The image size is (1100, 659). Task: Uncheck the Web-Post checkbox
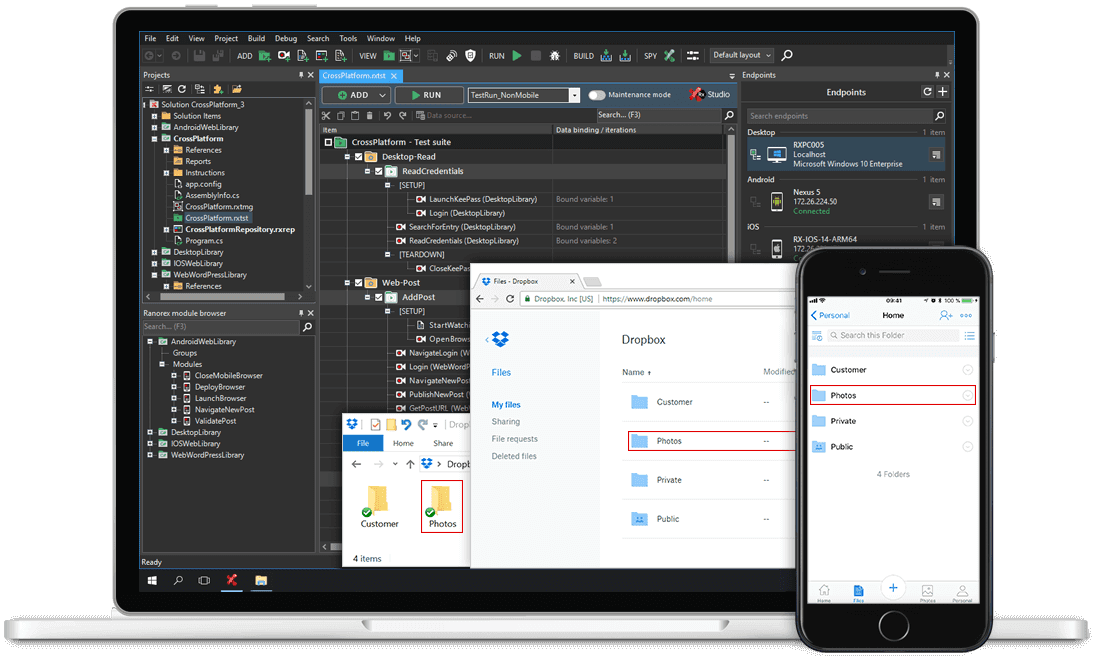coord(358,283)
